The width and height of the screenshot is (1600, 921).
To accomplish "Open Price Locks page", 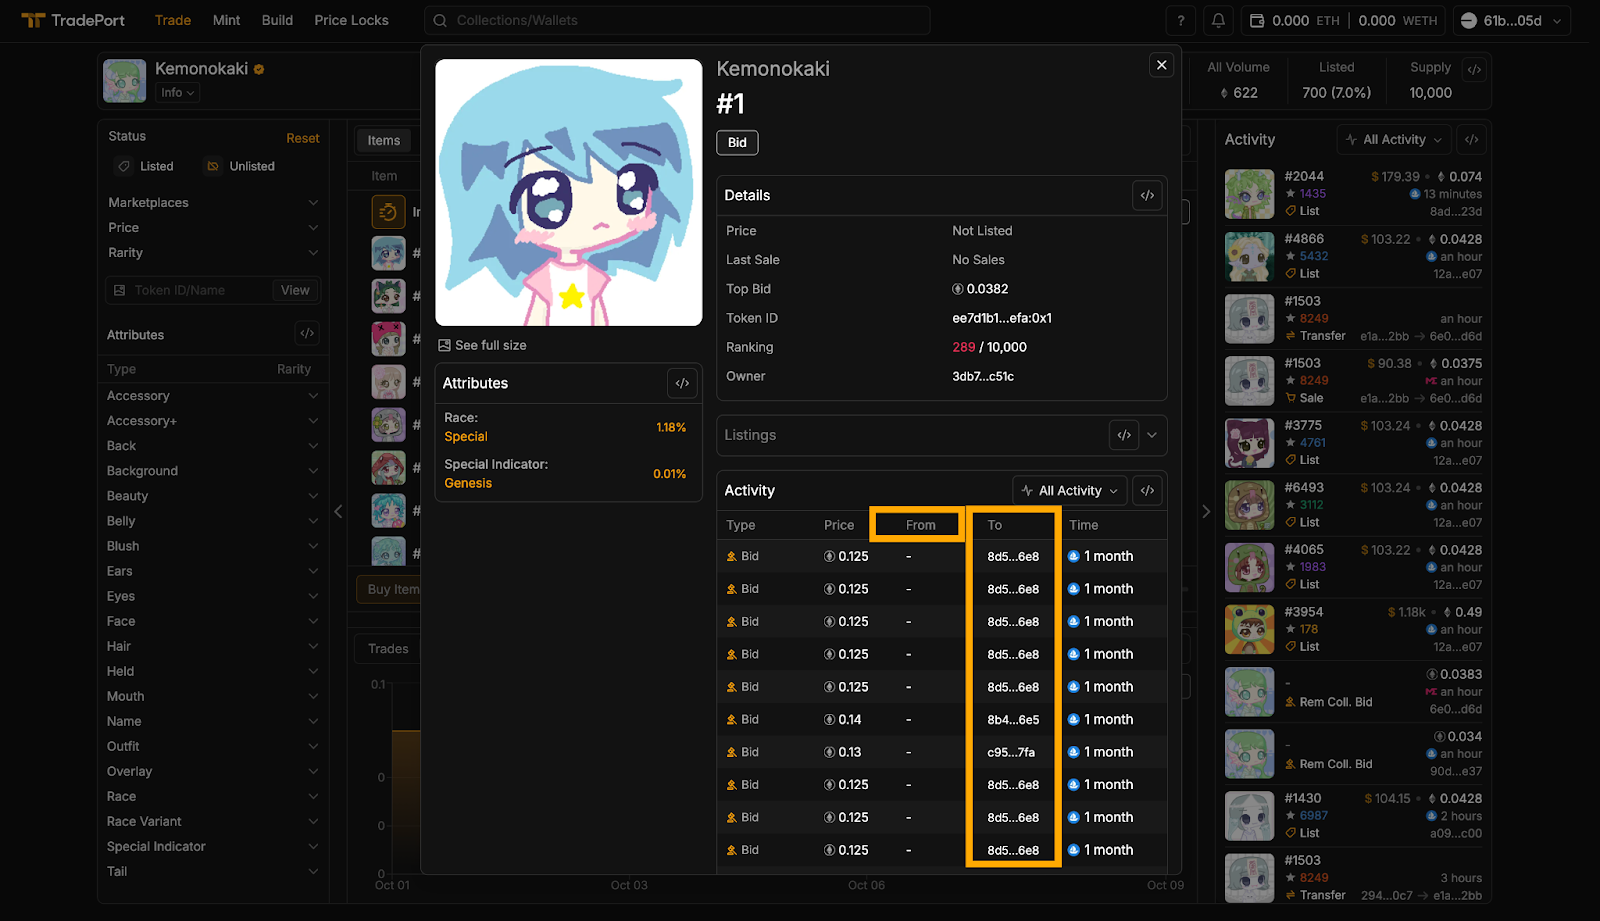I will point(351,20).
